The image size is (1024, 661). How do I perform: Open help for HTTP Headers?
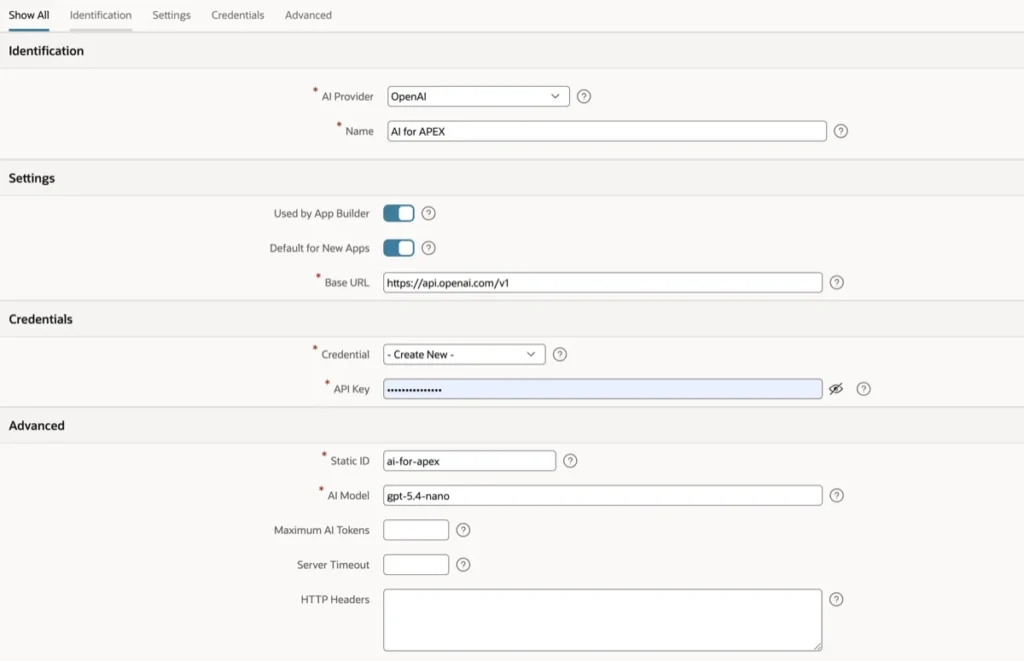pos(837,600)
